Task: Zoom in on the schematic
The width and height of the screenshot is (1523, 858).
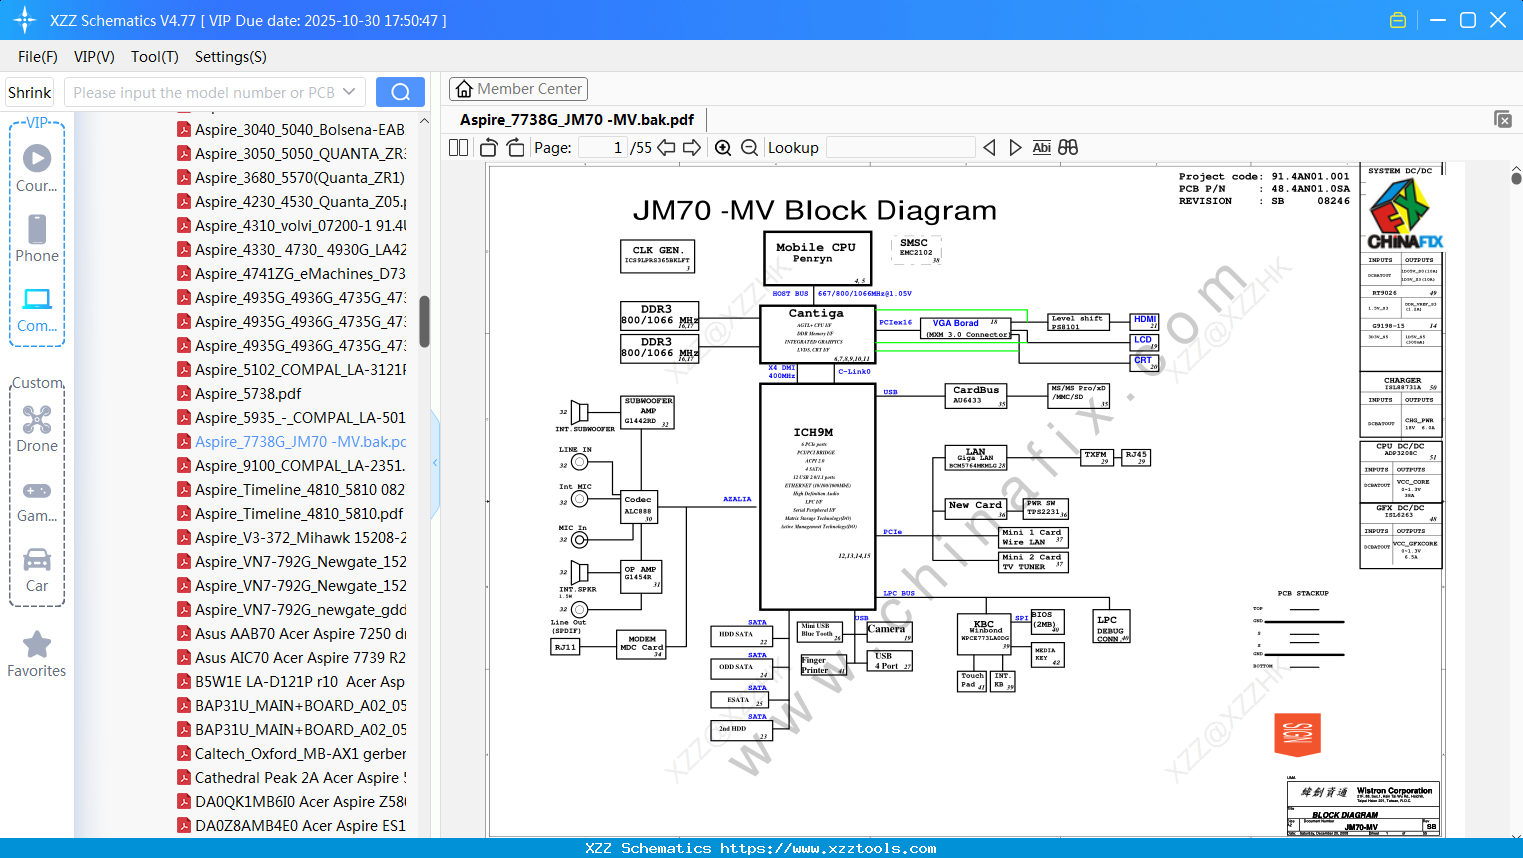Action: point(723,148)
